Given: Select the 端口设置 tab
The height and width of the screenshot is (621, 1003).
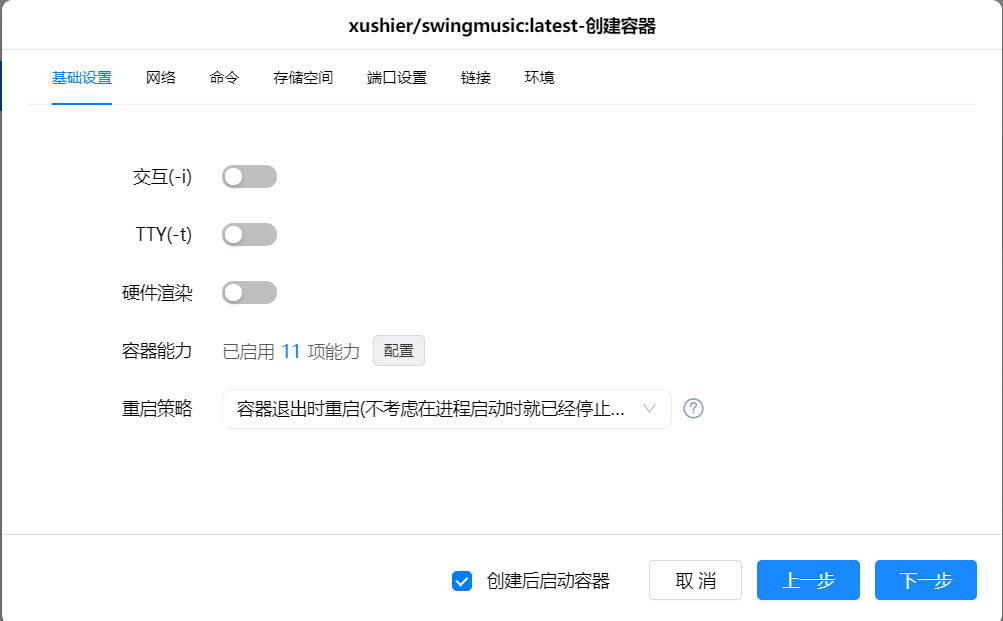Looking at the screenshot, I should coord(397,78).
